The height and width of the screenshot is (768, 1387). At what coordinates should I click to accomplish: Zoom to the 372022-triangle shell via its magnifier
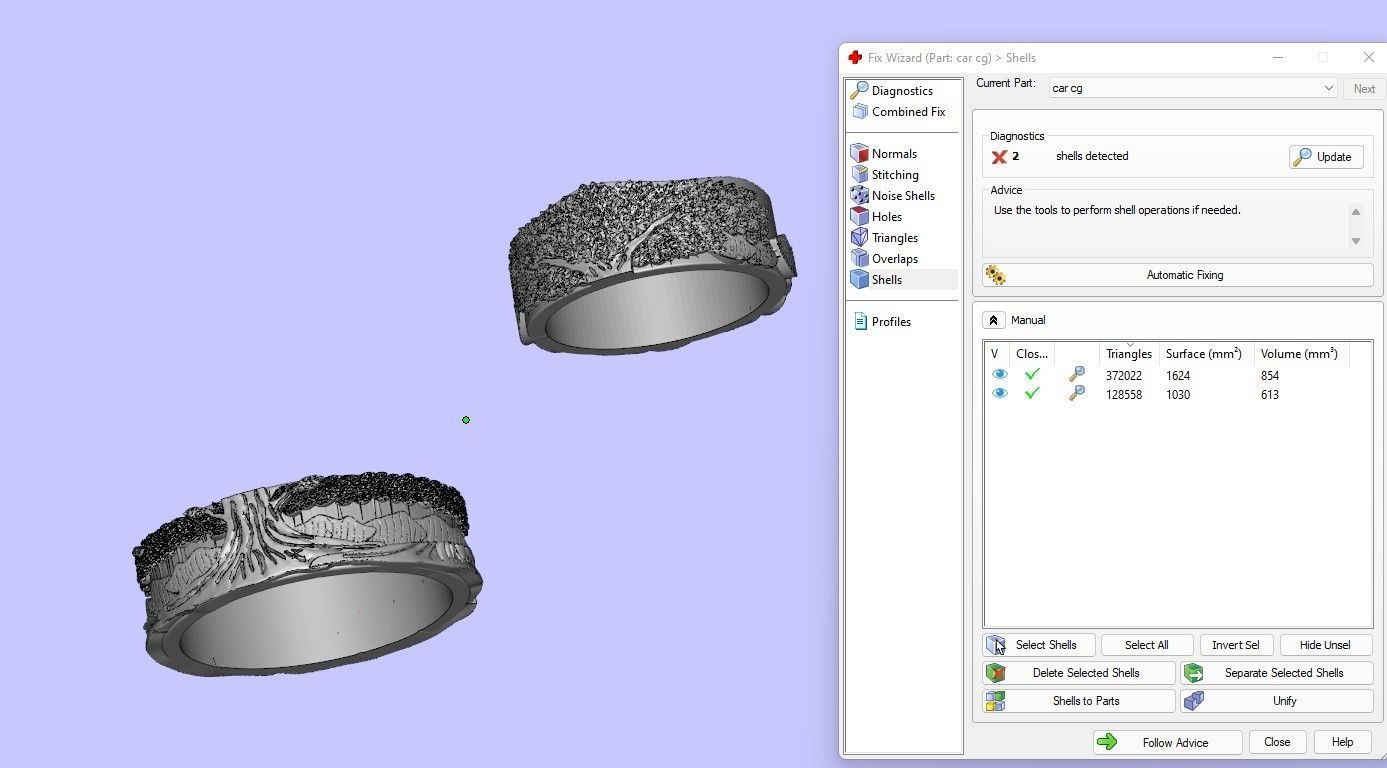point(1076,375)
